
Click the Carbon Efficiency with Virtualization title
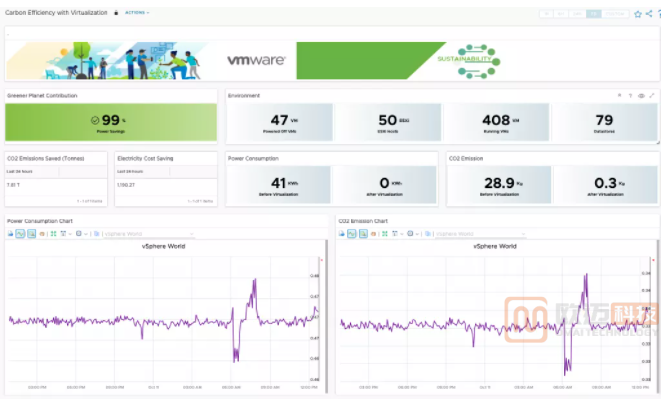point(56,13)
